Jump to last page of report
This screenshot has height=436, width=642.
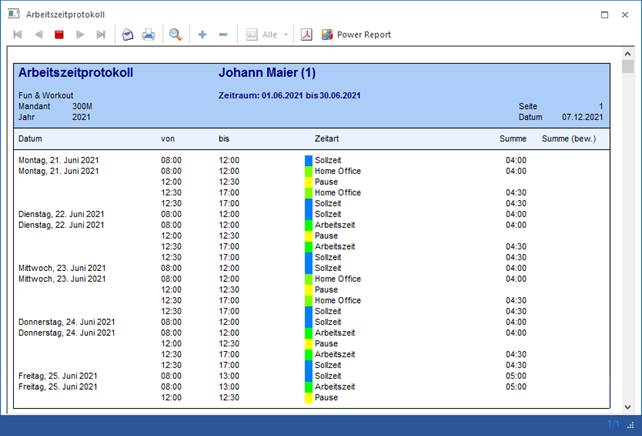pyautogui.click(x=101, y=34)
